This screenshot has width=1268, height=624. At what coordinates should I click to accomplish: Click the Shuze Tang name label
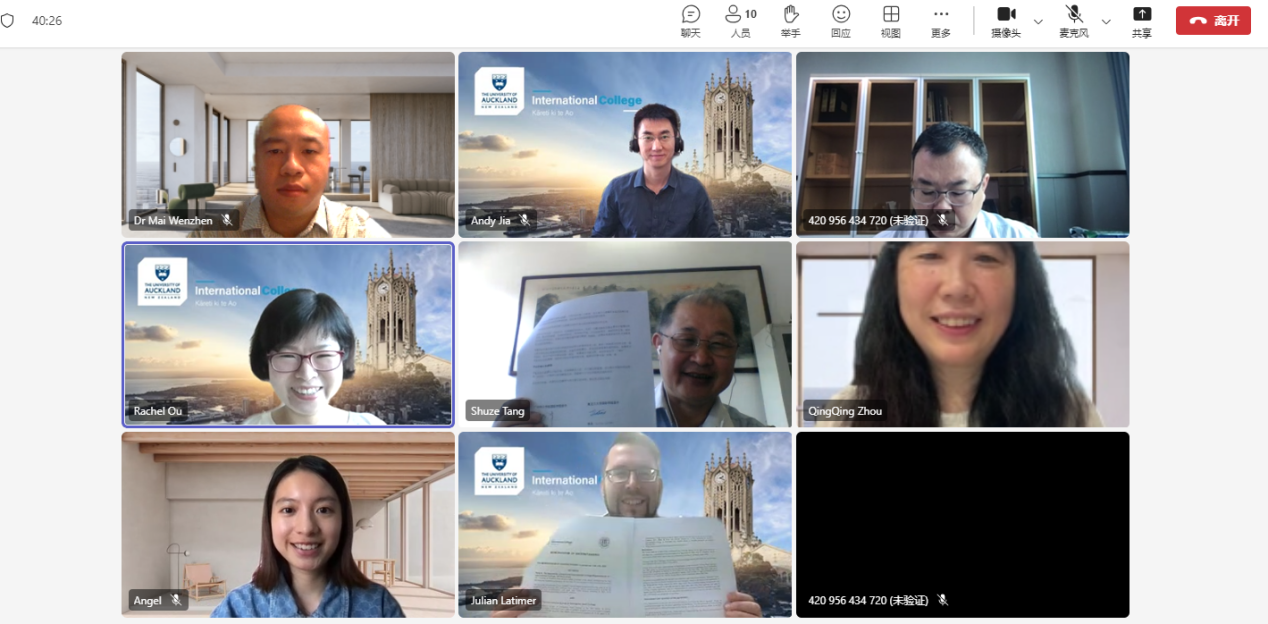coord(499,410)
